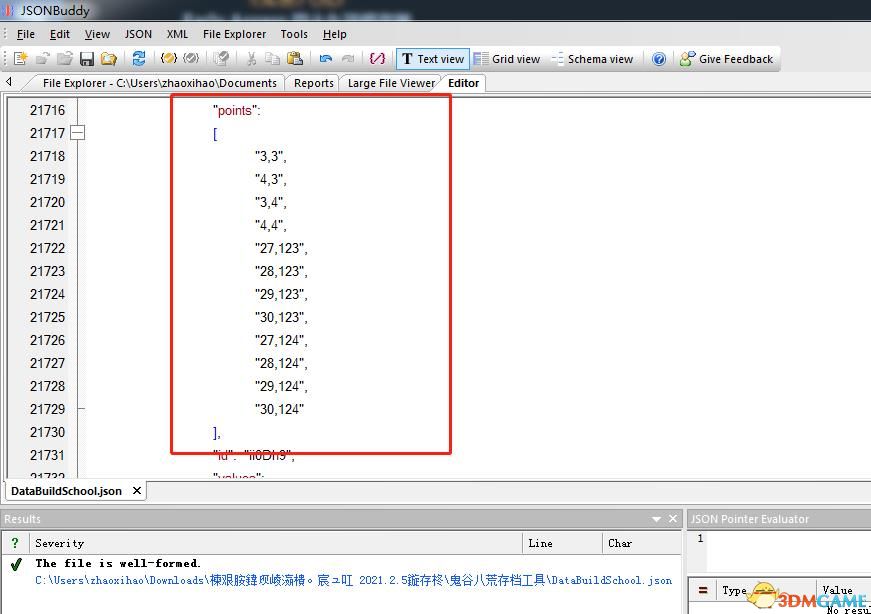Screen dimensions: 871x614
Task: Click line number 21725 in the gutter
Action: coord(47,317)
